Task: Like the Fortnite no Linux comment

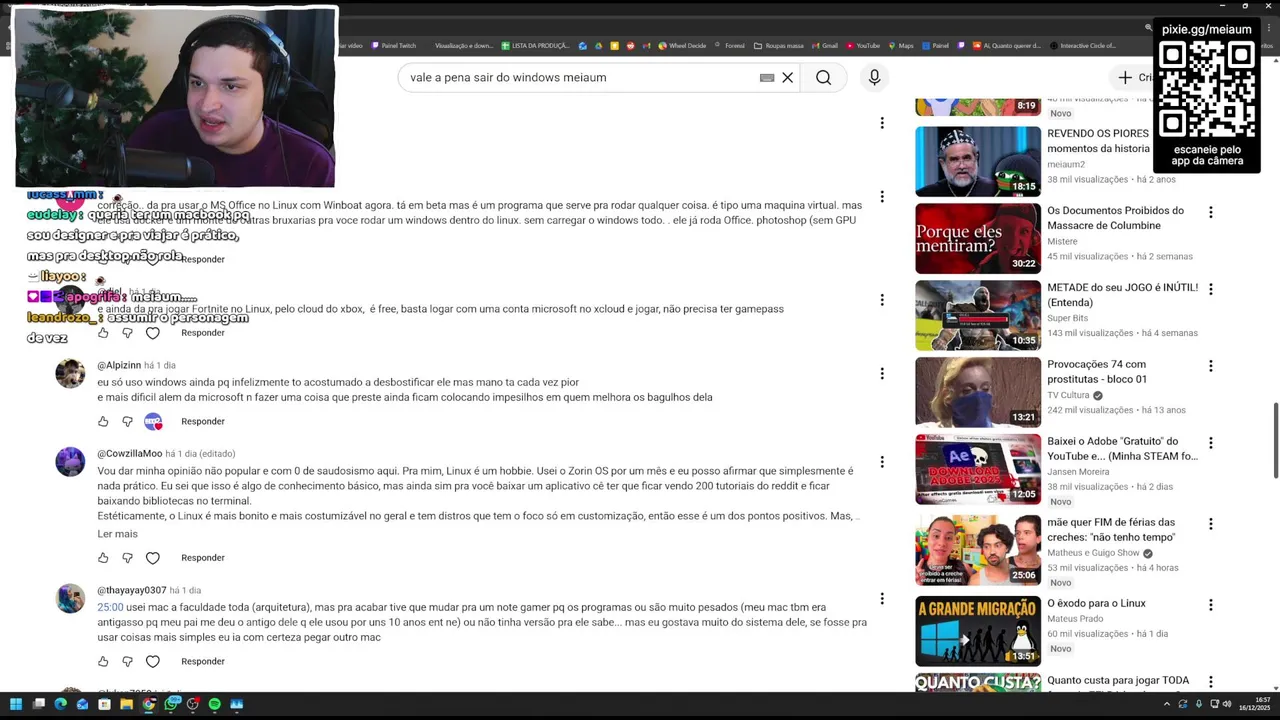Action: click(x=103, y=333)
